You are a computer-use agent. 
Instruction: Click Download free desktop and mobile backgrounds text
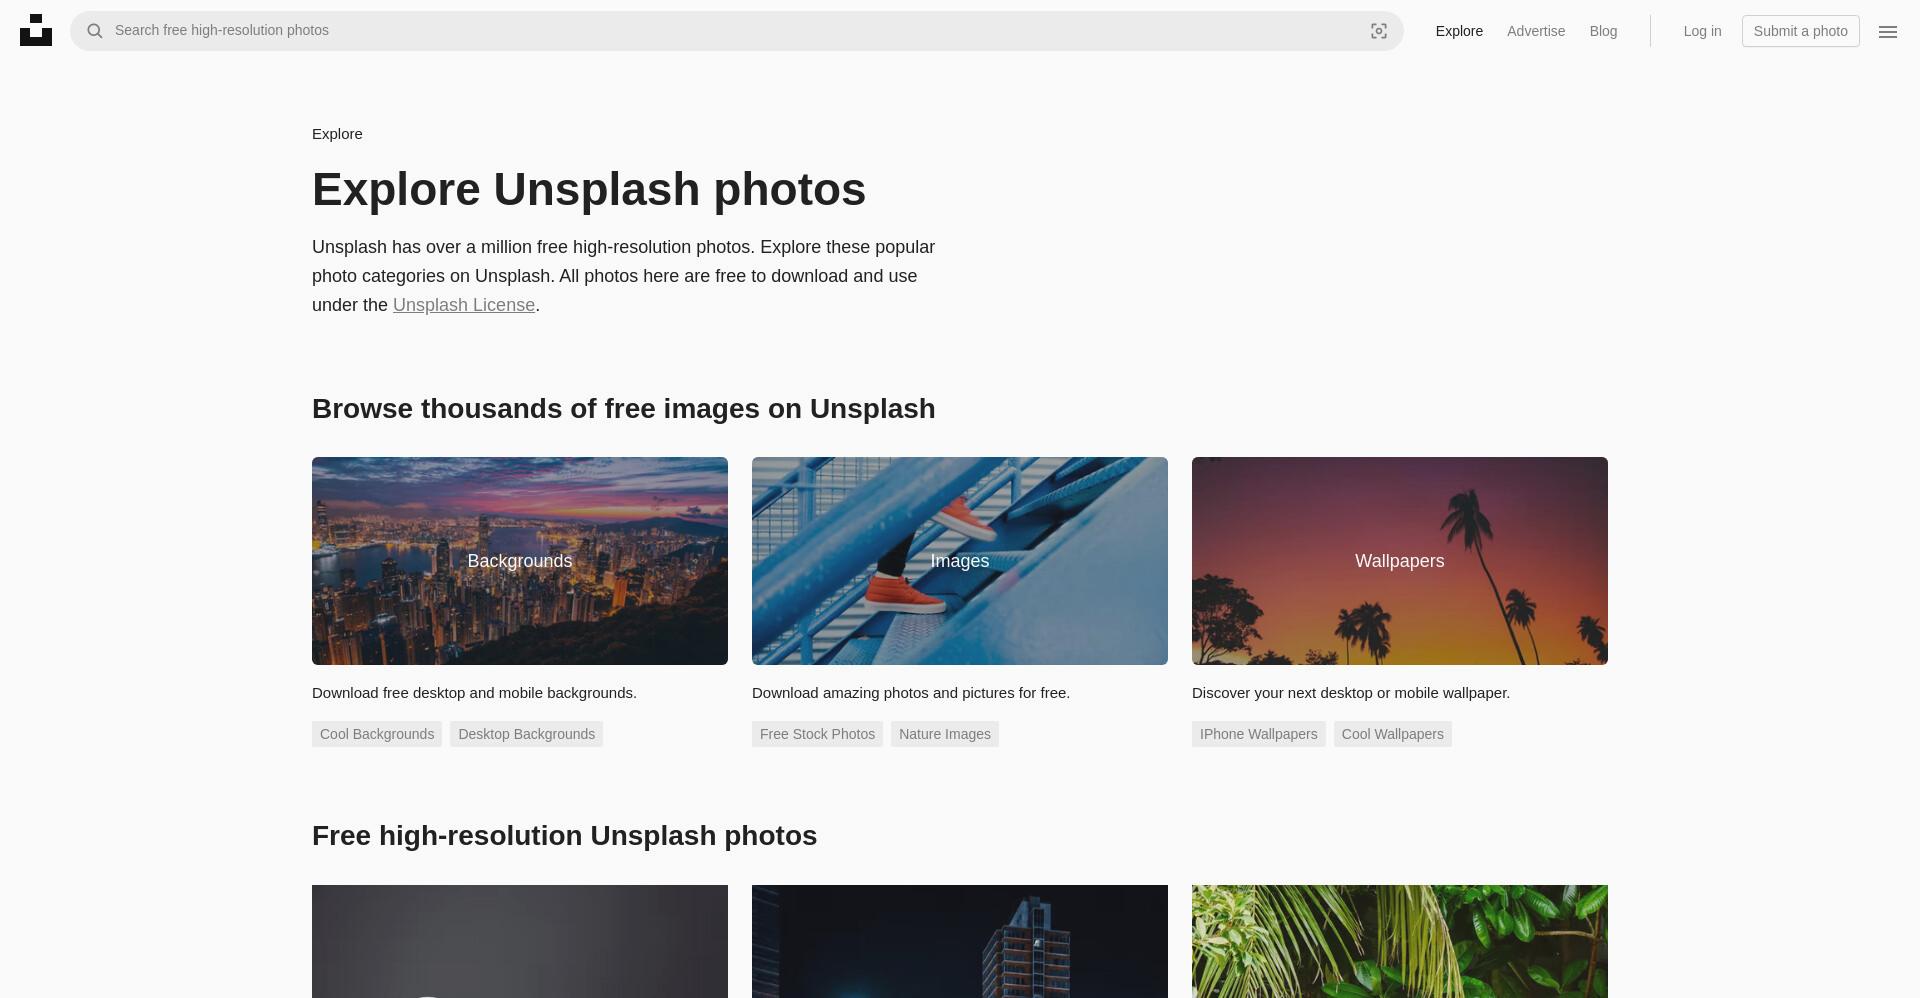[474, 693]
